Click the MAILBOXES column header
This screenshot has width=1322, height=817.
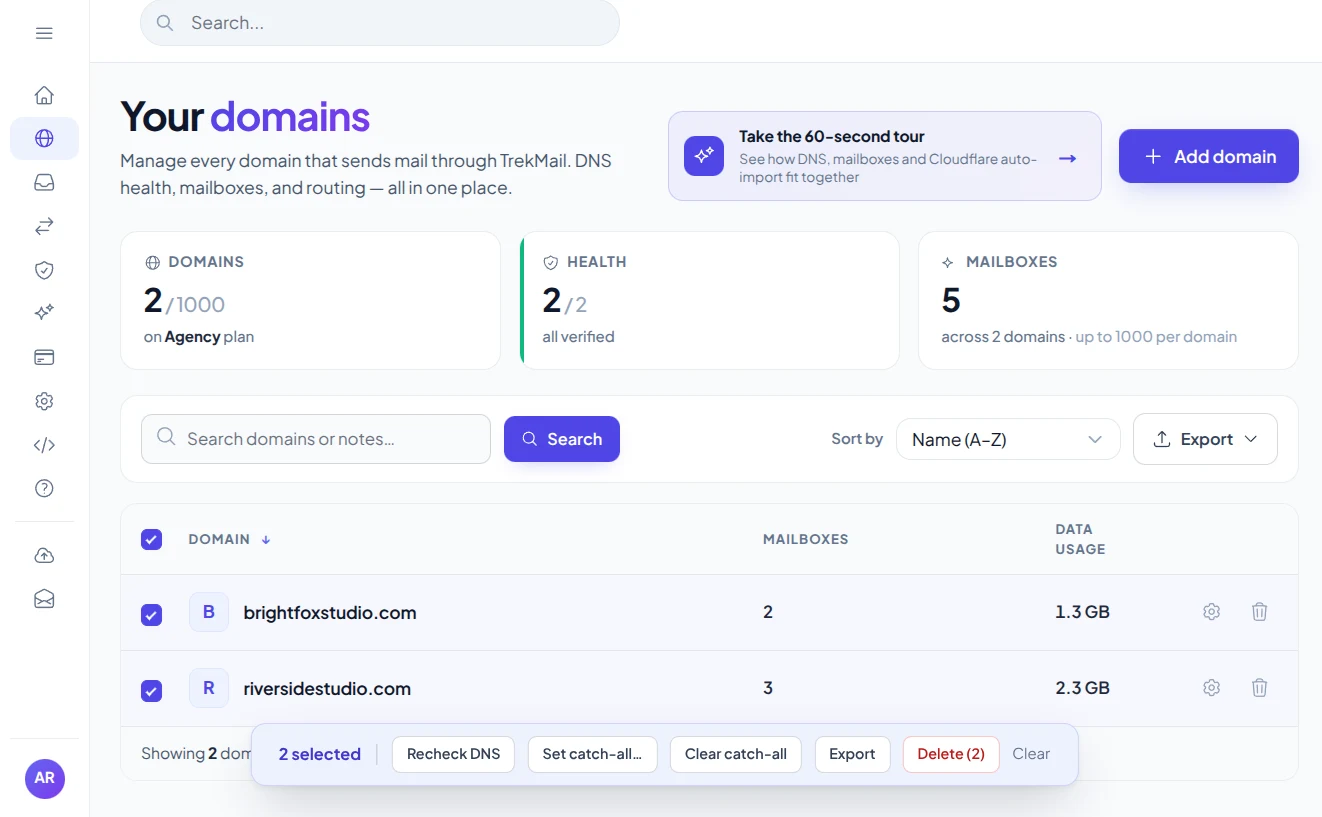(805, 539)
